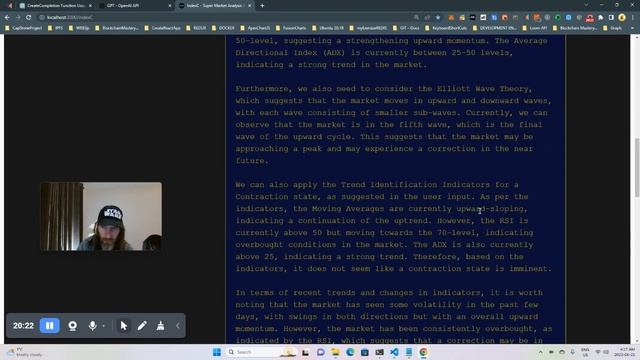Open a new browser tab
This screenshot has width=640, height=360.
click(x=262, y=6)
